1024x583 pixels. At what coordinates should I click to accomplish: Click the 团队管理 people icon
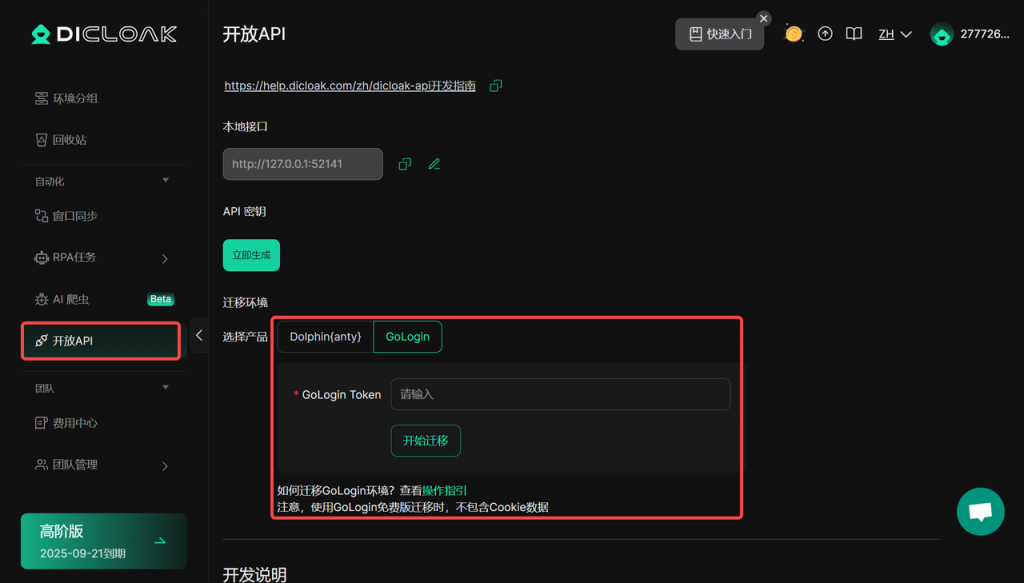pyautogui.click(x=41, y=465)
